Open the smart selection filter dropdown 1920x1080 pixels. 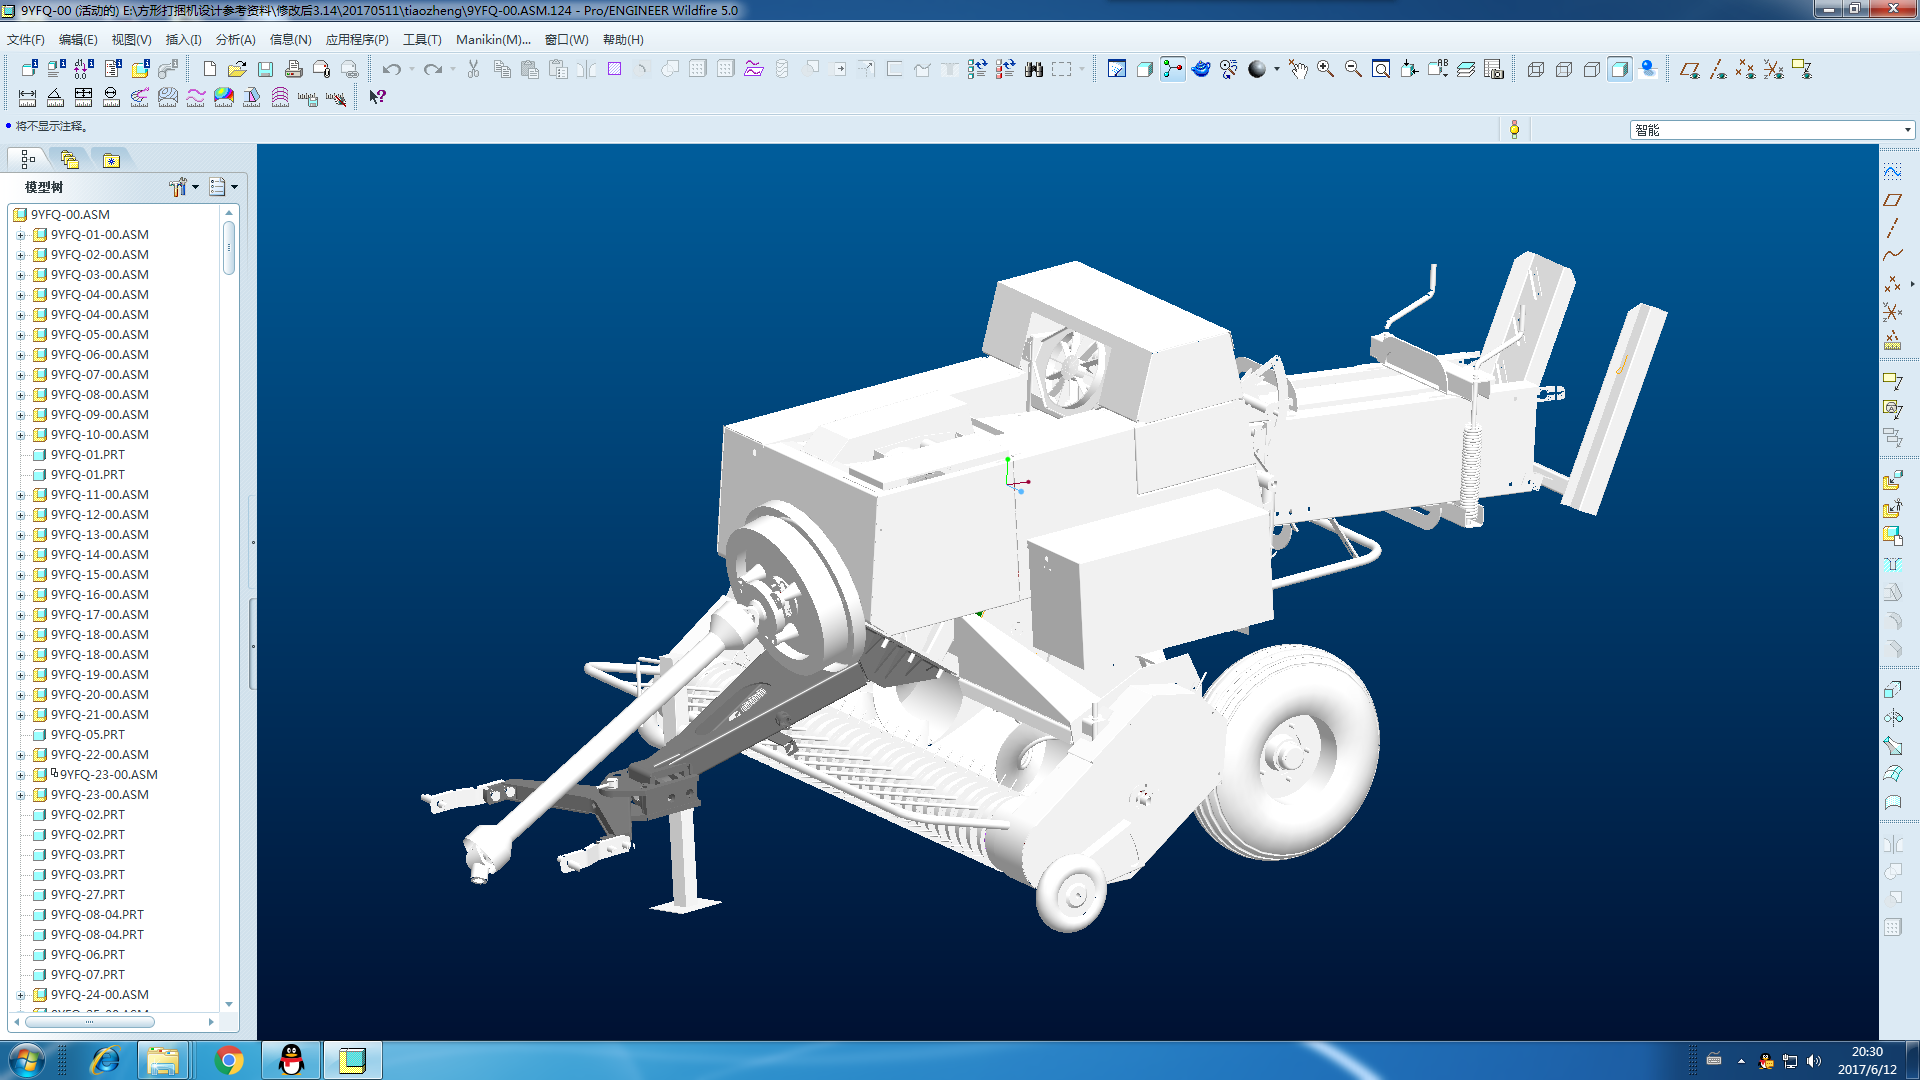point(1907,130)
